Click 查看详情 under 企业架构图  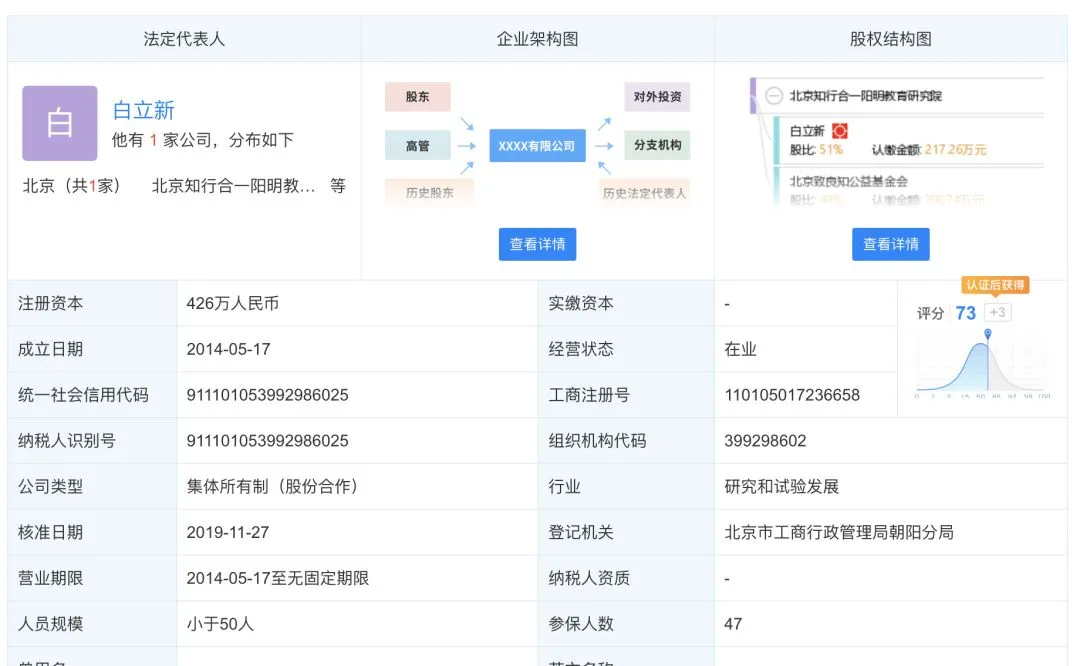pyautogui.click(x=537, y=244)
